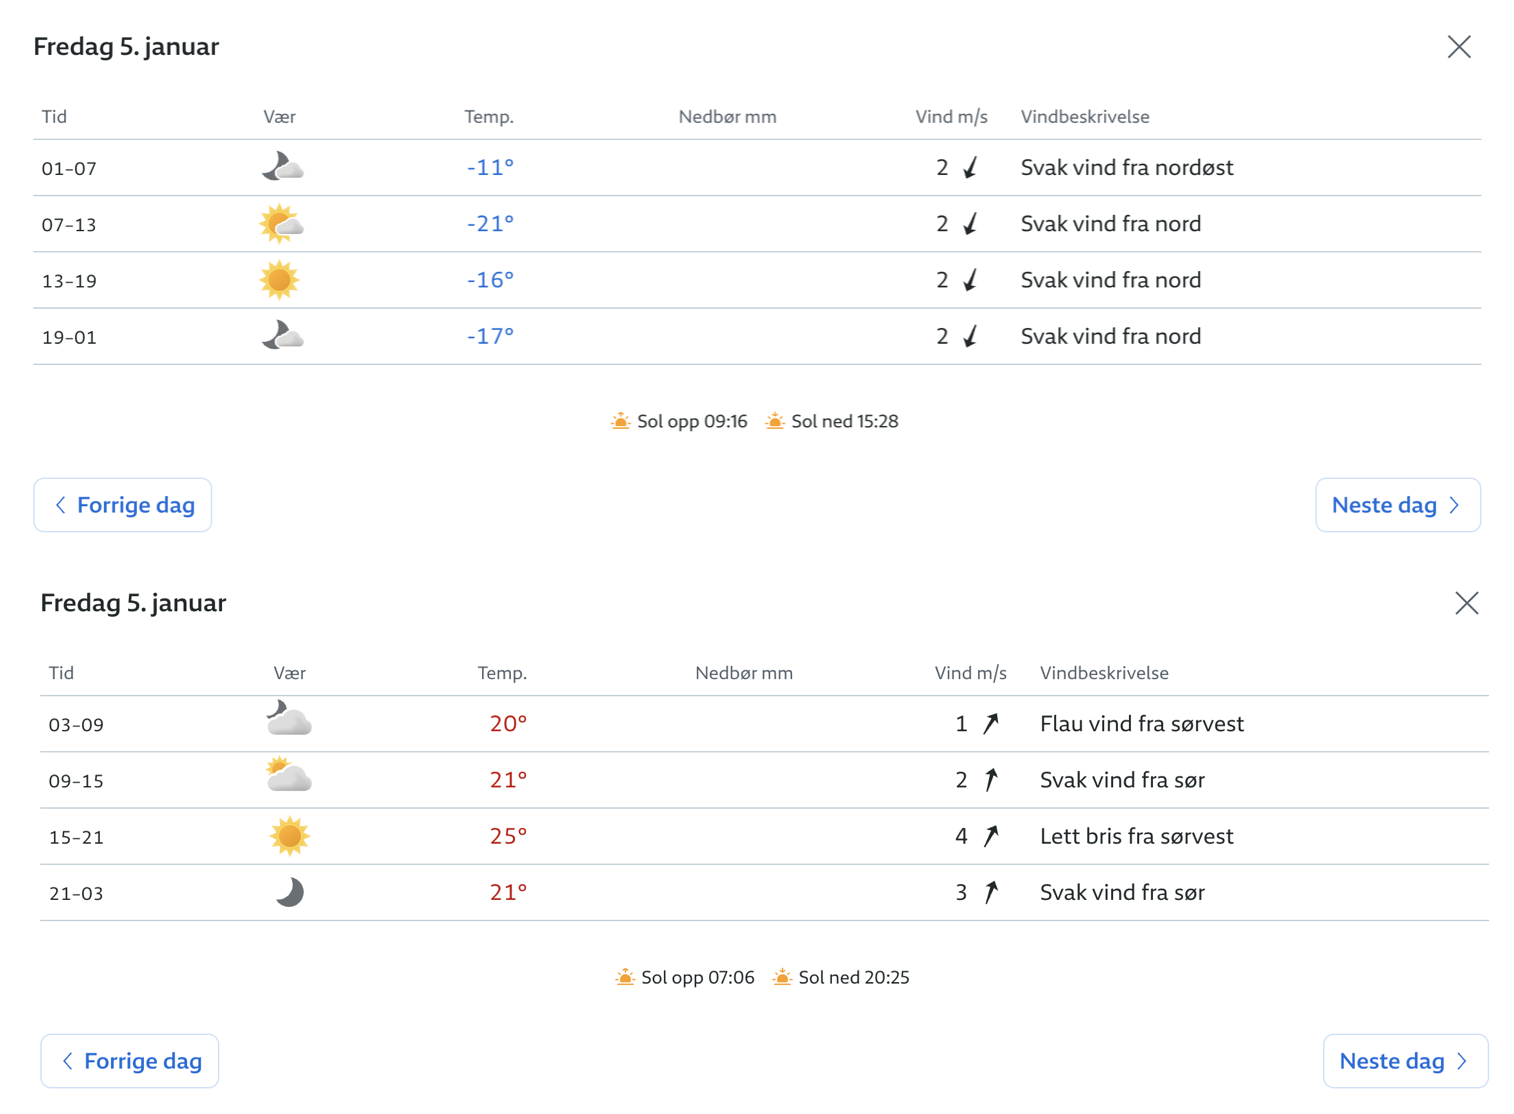Close the upper Fredag 5. januar panel

point(1459,47)
